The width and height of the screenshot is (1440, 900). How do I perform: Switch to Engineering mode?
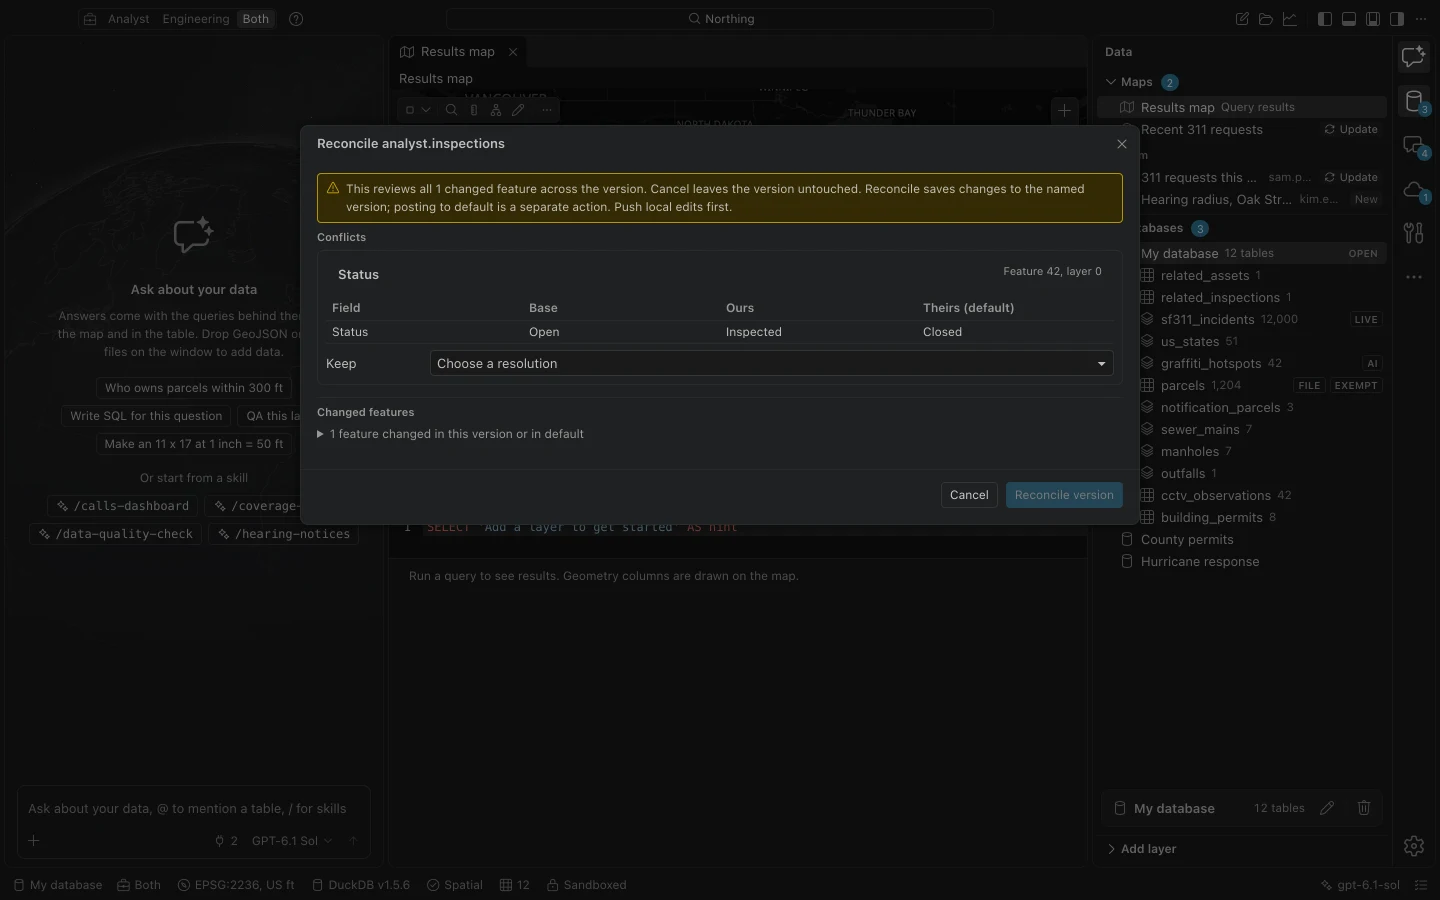pyautogui.click(x=196, y=19)
